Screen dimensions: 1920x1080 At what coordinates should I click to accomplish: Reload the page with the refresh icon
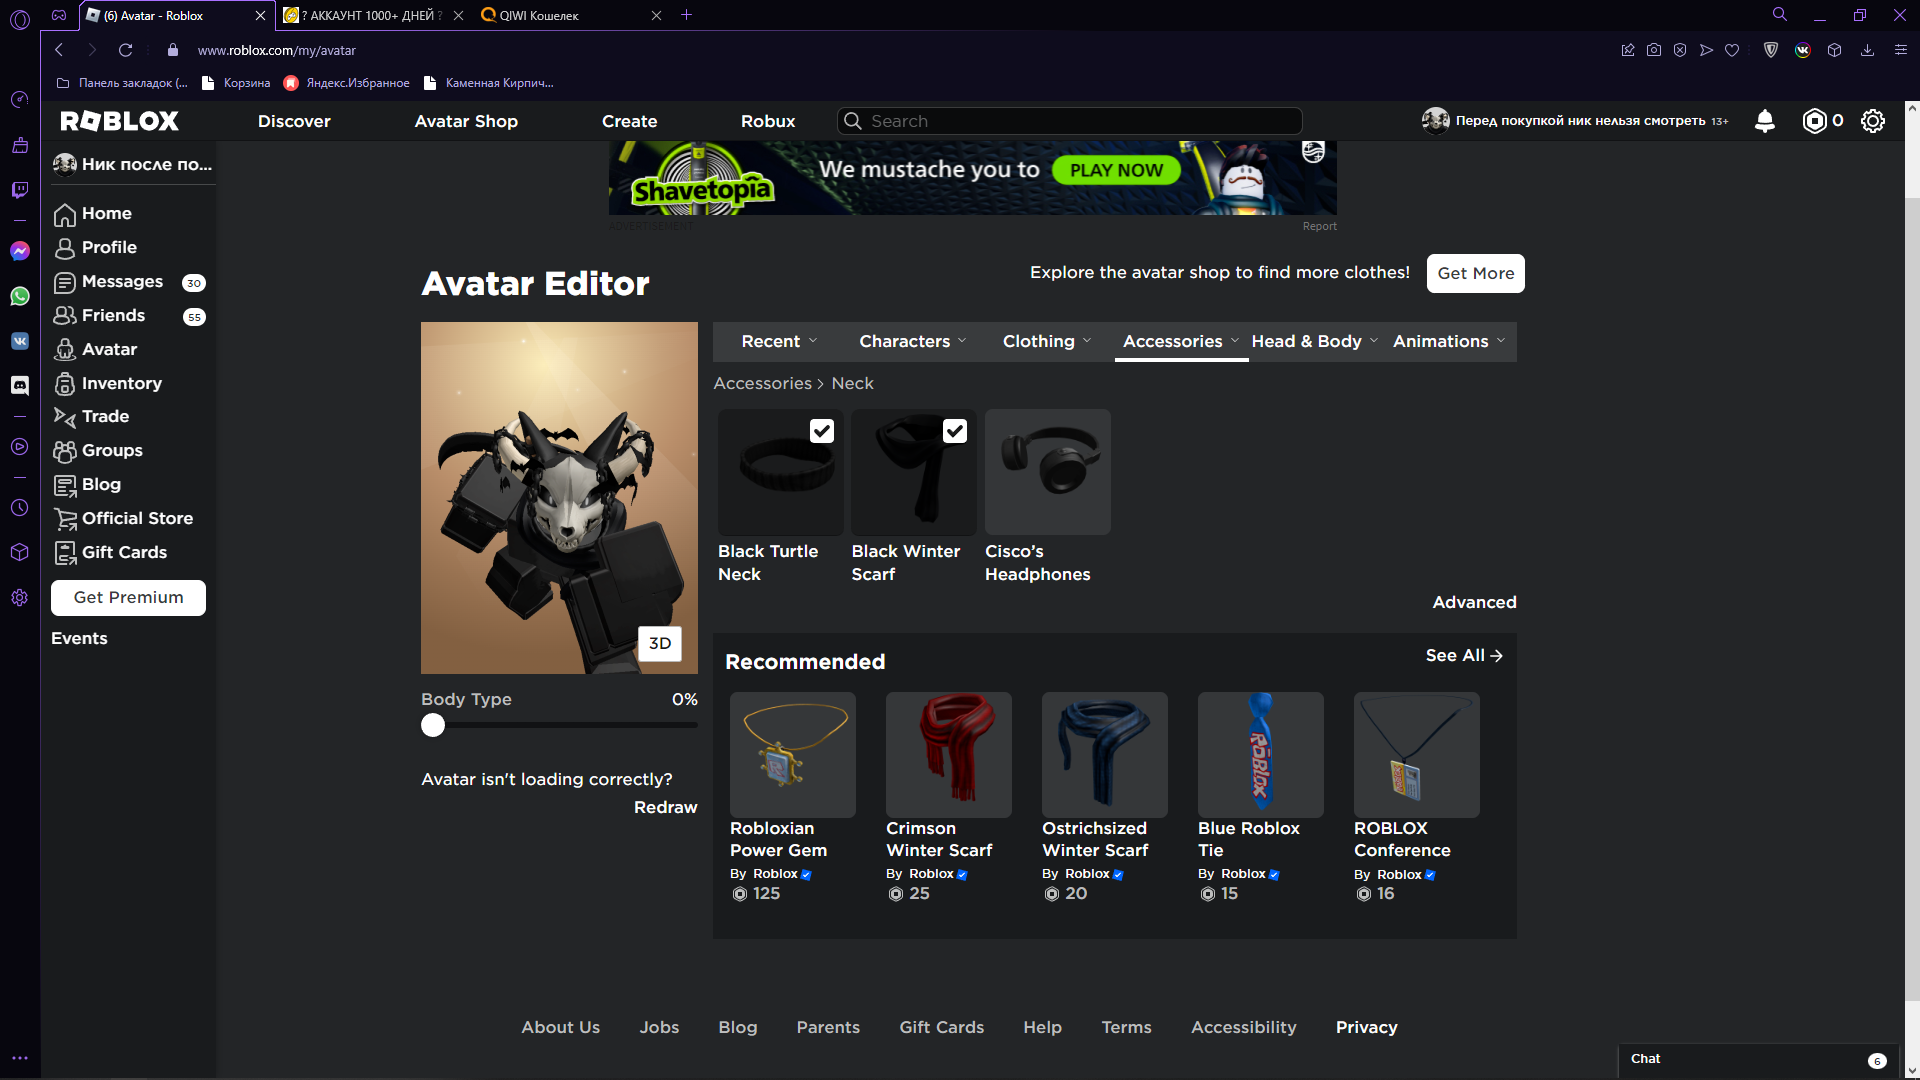tap(126, 50)
